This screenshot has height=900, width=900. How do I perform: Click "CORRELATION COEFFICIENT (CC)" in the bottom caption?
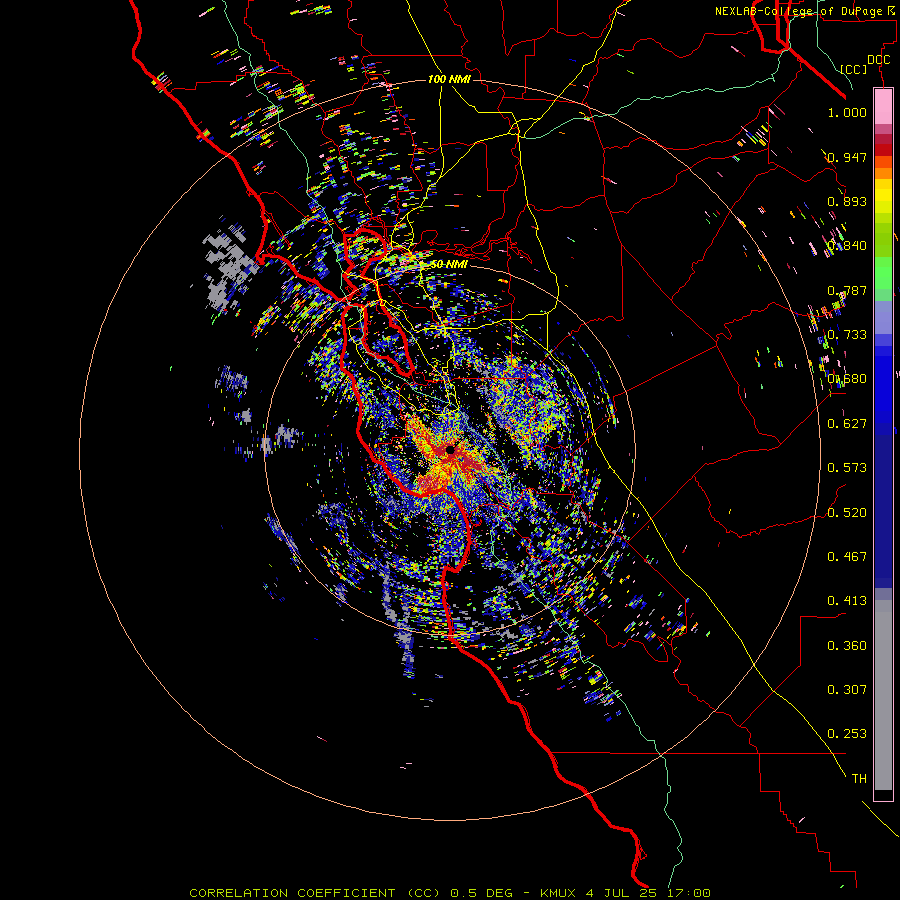316,893
